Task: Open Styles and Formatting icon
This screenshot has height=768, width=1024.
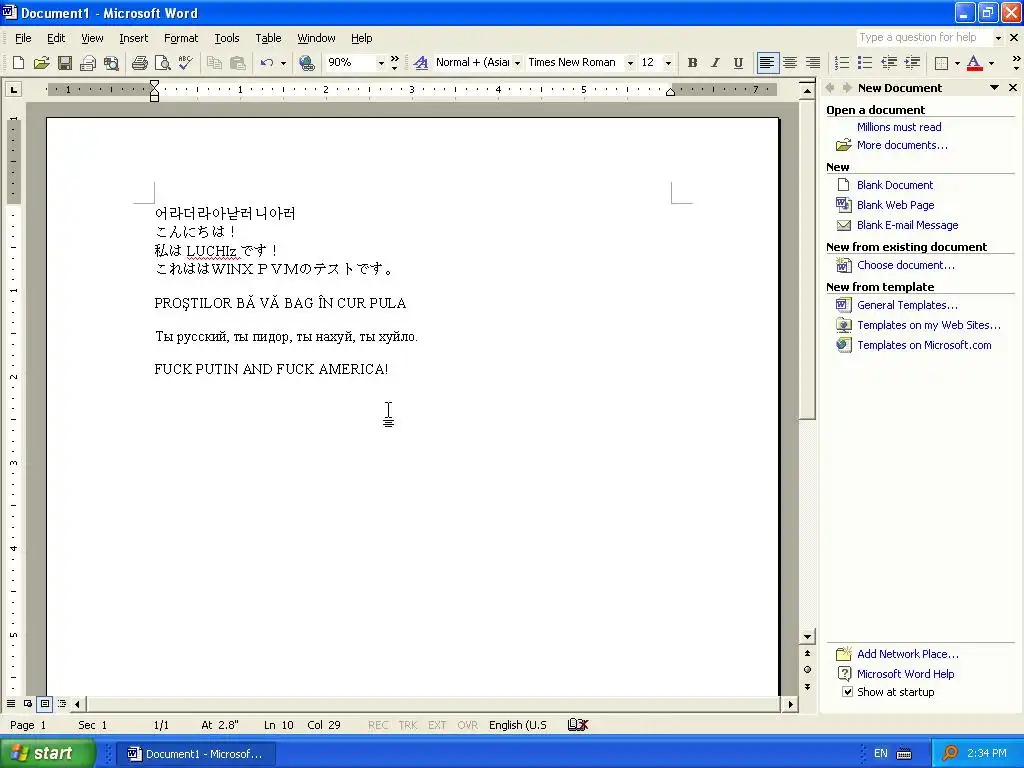Action: pos(421,63)
